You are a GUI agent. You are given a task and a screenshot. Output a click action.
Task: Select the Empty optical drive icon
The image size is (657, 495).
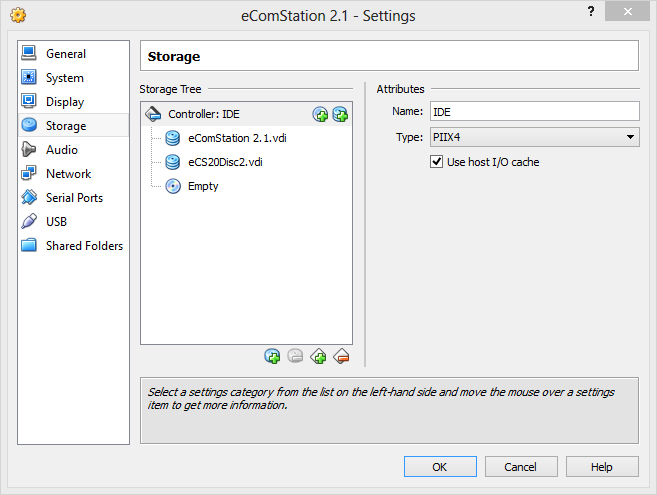(x=173, y=186)
